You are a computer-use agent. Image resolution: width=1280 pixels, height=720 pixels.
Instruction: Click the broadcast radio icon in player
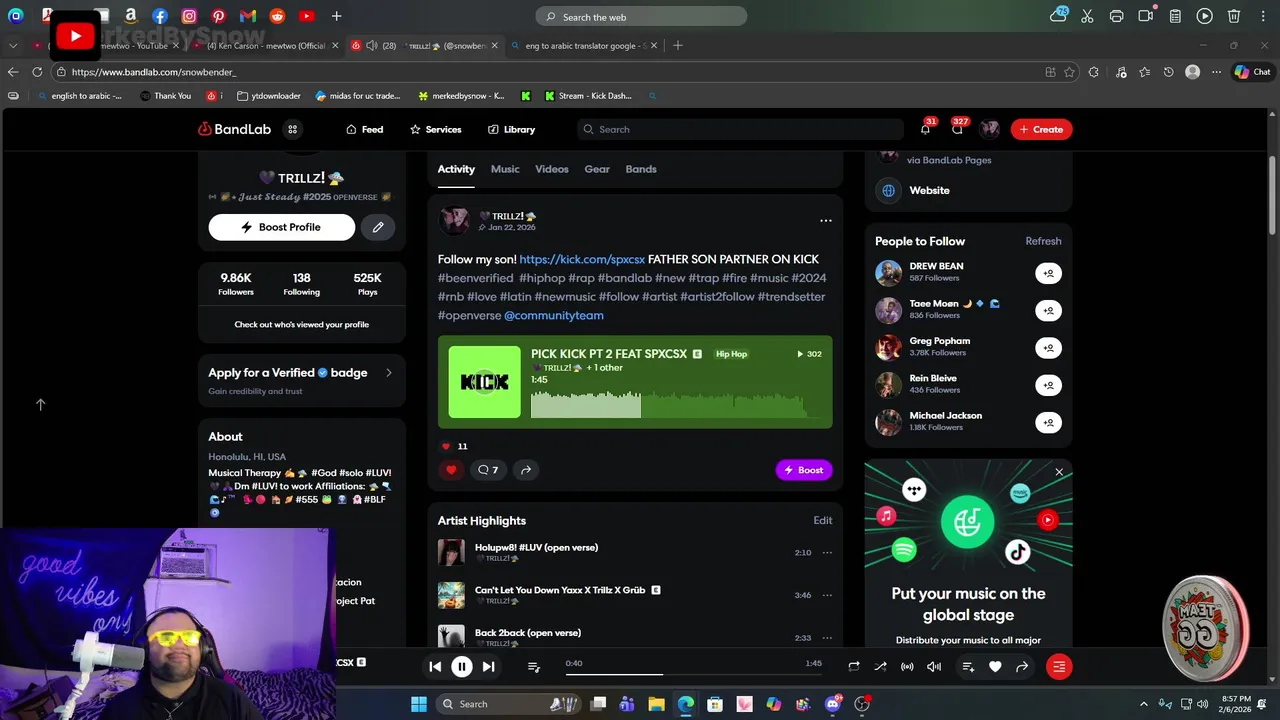pyautogui.click(x=907, y=667)
